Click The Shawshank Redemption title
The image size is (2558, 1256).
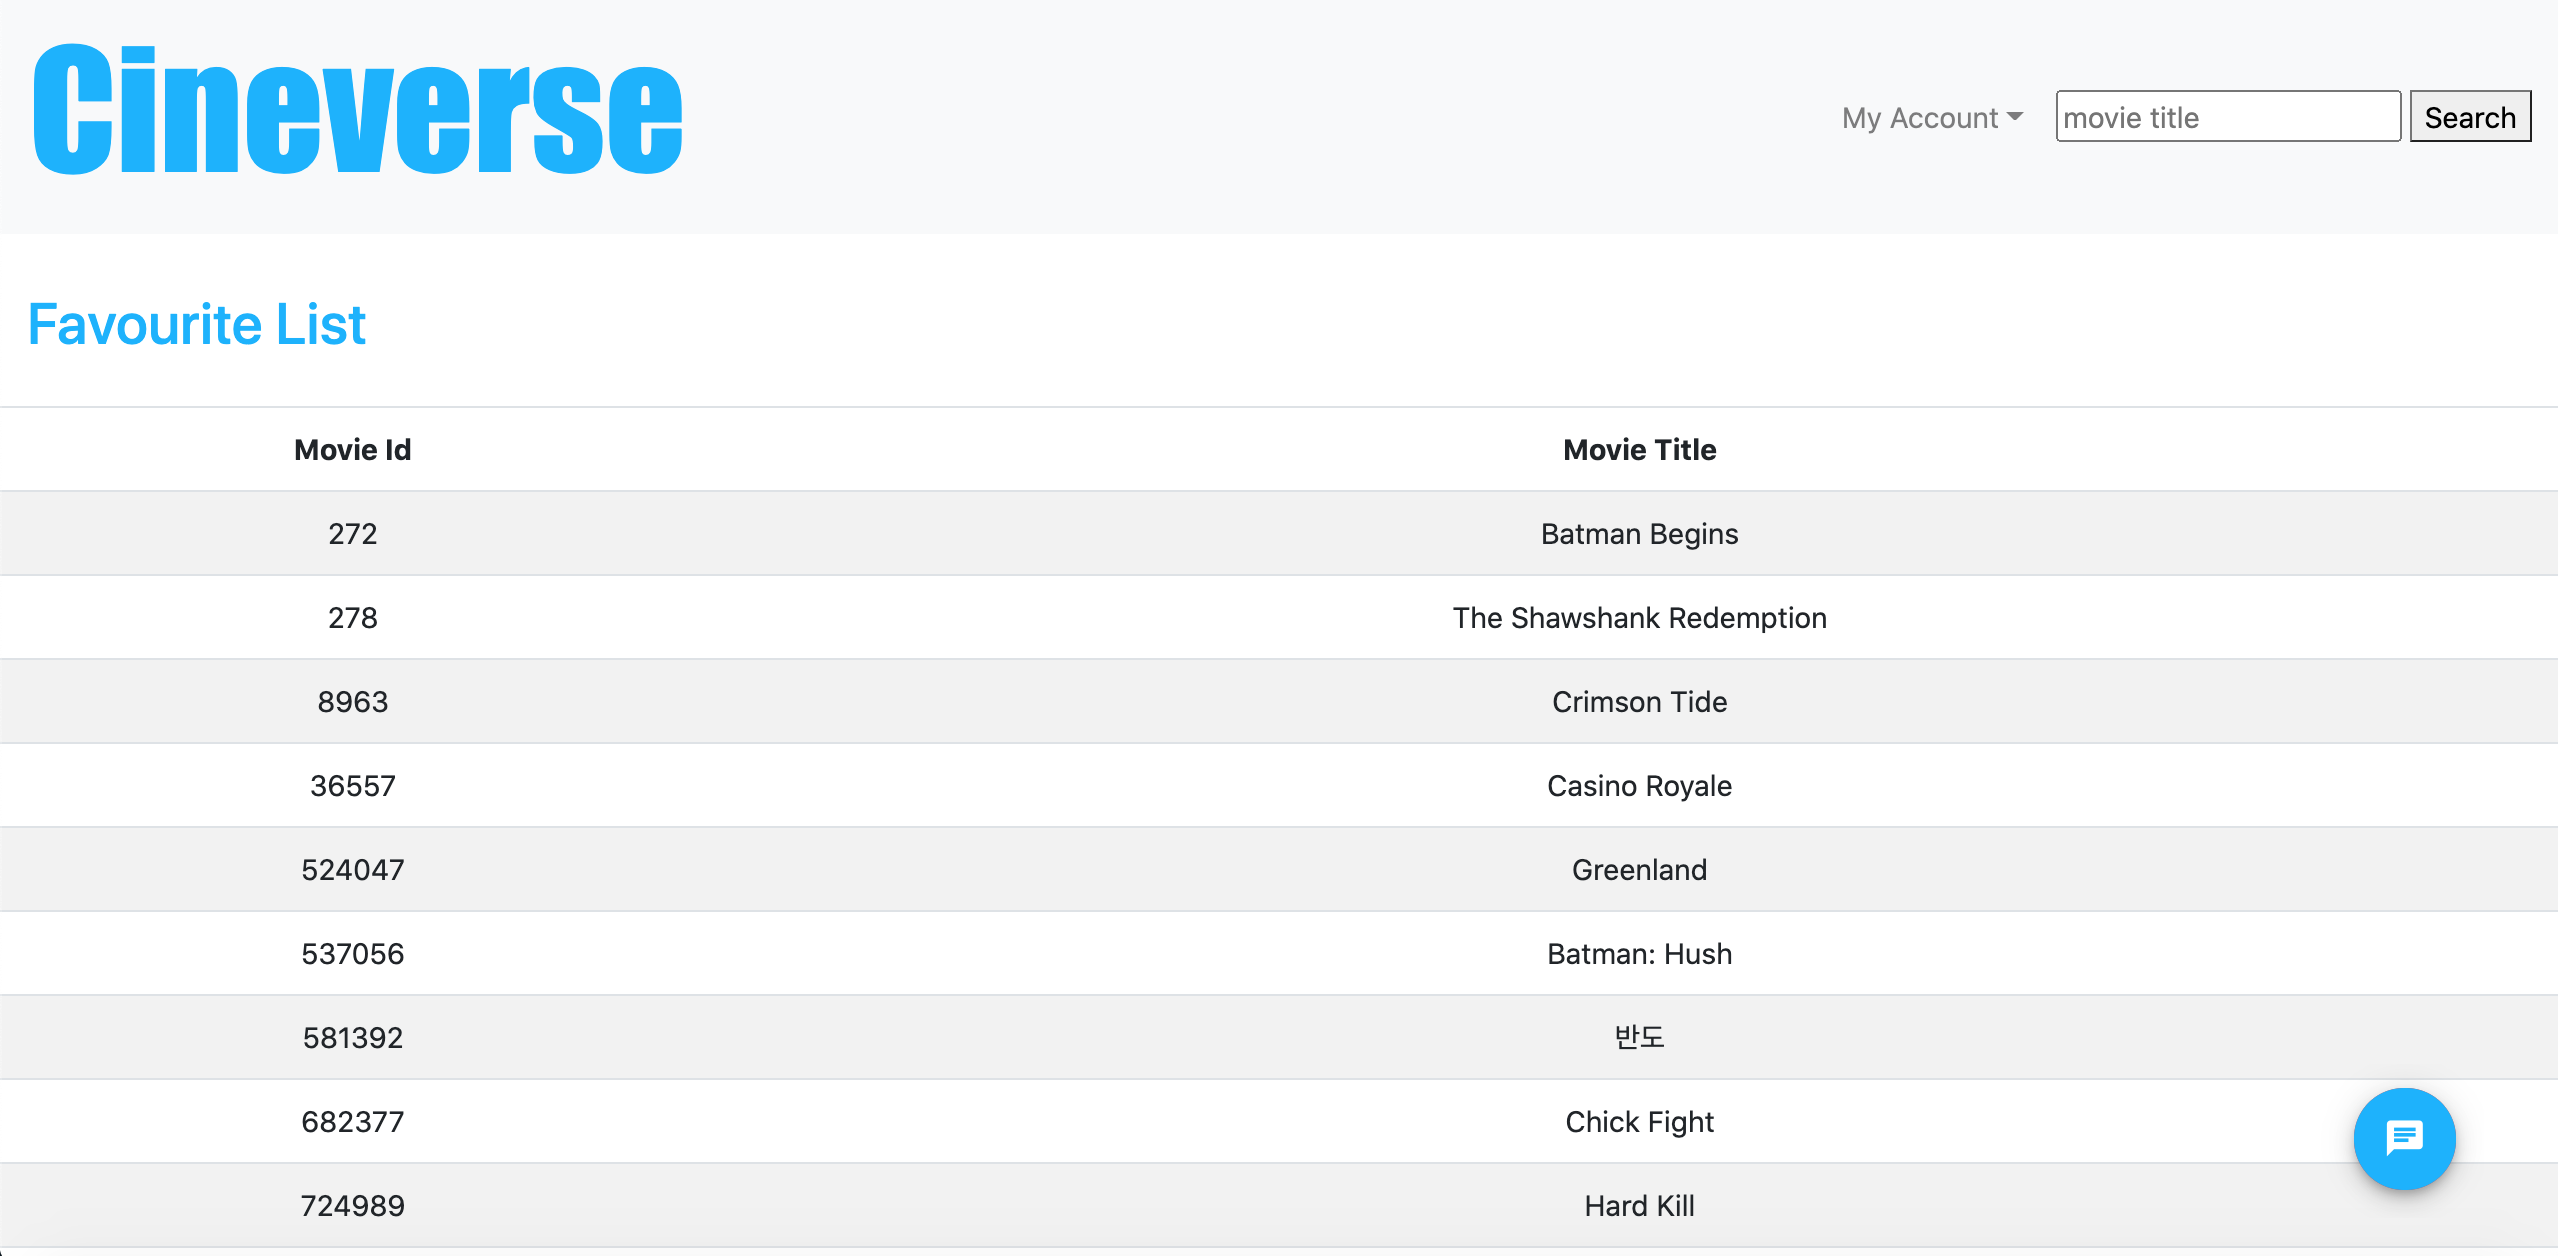tap(1638, 618)
